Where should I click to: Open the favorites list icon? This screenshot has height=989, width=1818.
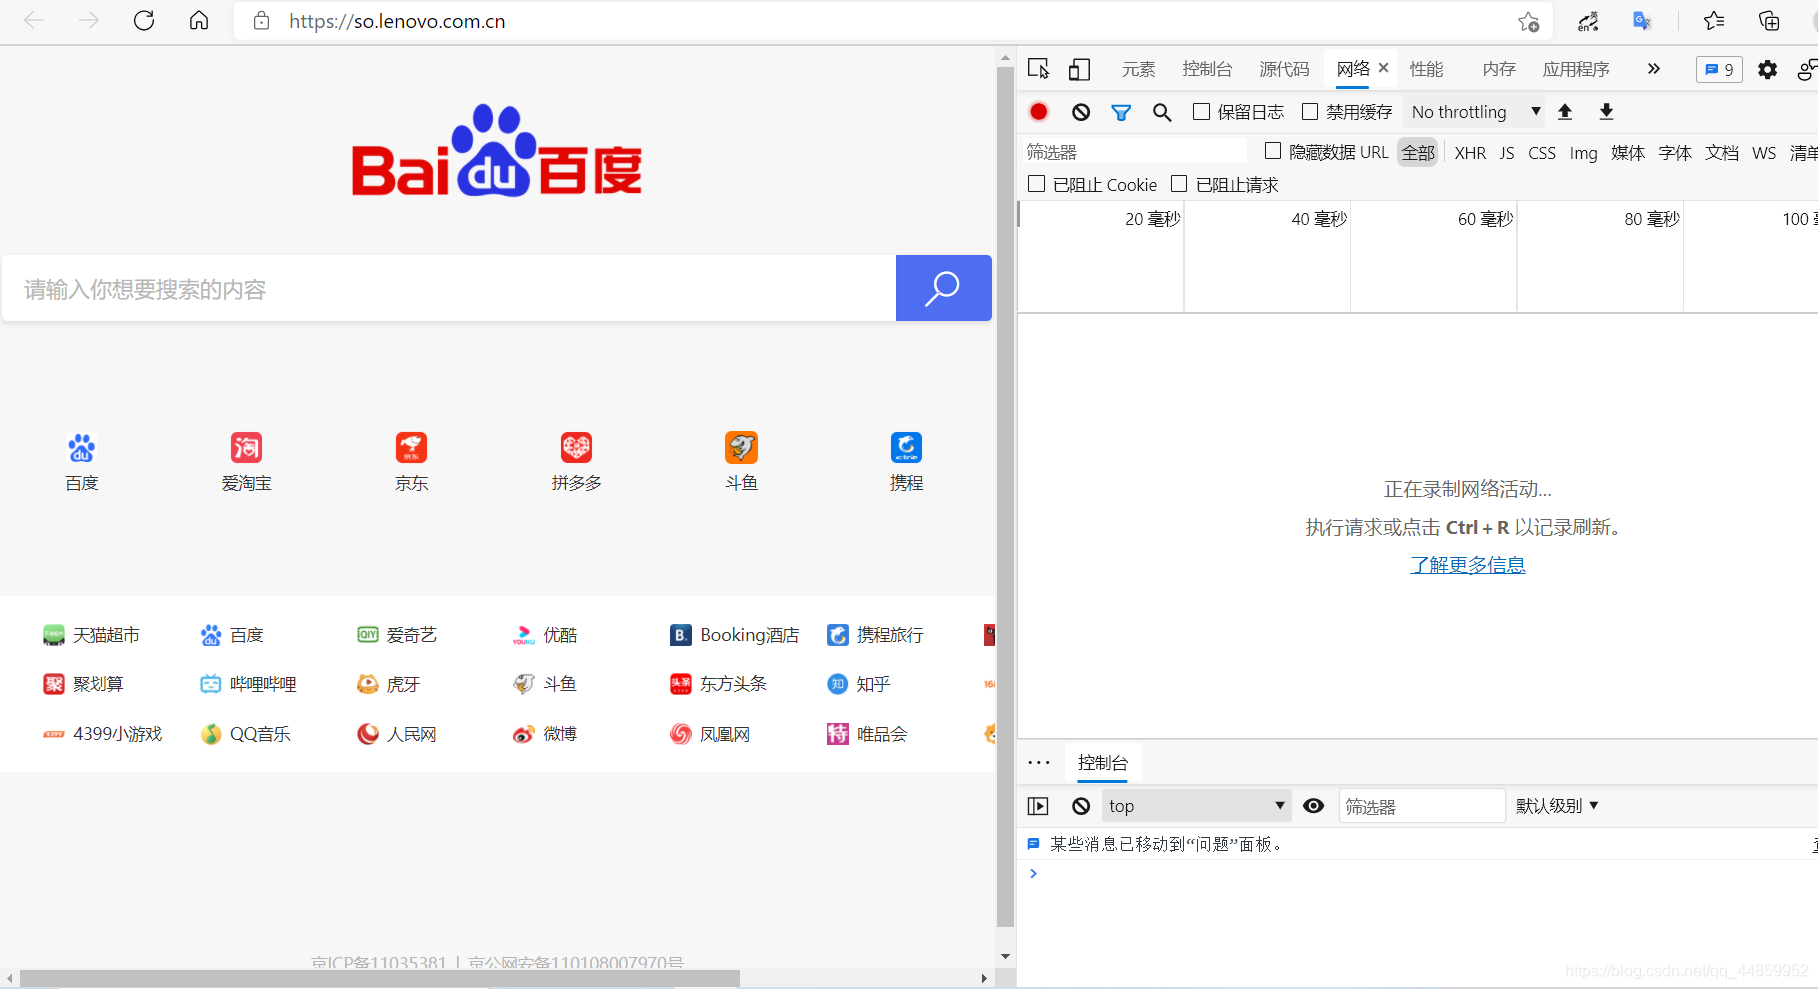tap(1714, 21)
